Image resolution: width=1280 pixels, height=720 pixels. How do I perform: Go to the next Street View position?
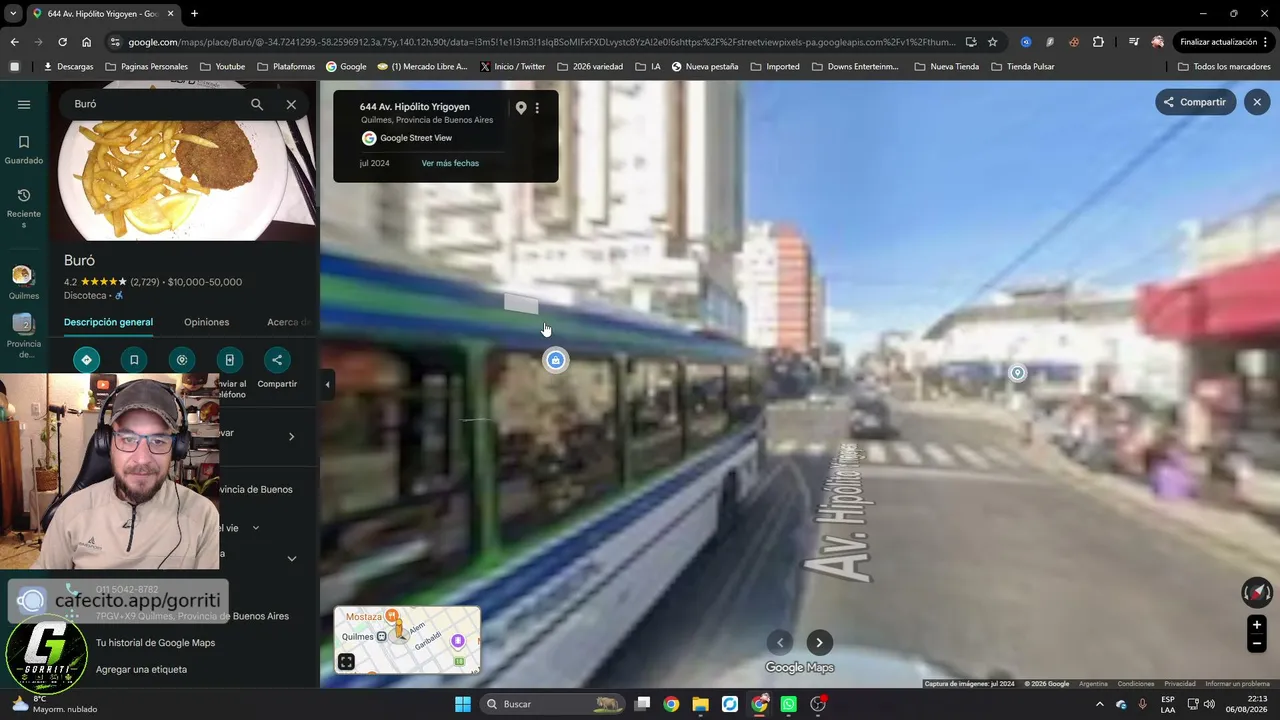(819, 643)
